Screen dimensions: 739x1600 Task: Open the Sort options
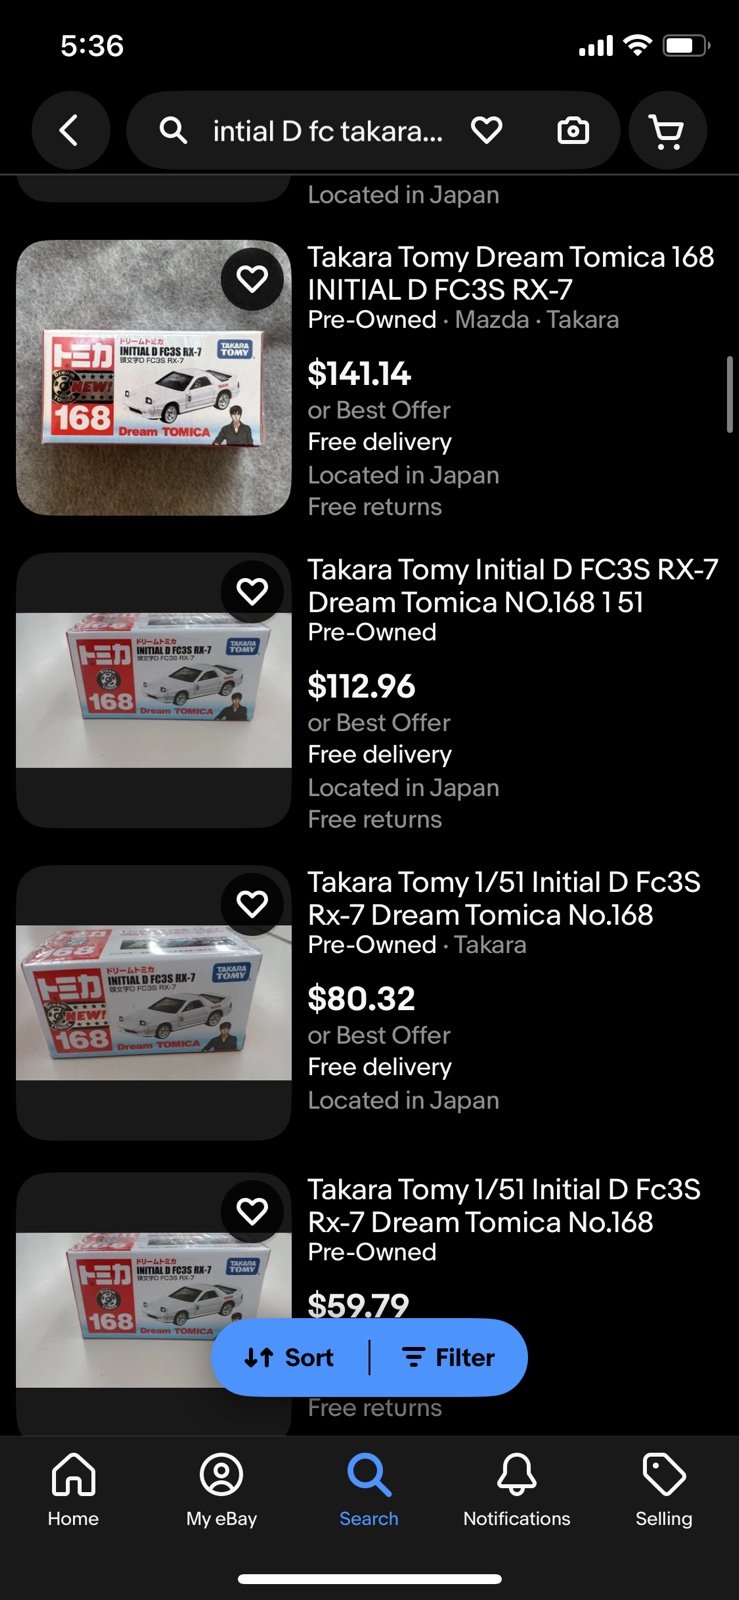point(290,1357)
